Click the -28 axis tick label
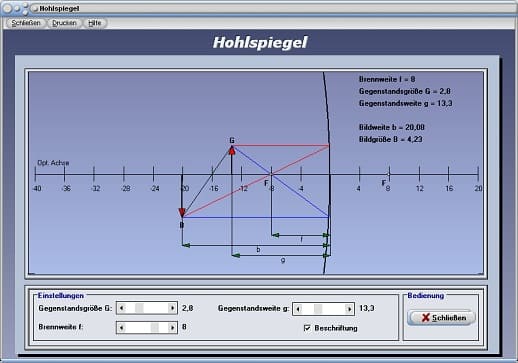 (125, 189)
